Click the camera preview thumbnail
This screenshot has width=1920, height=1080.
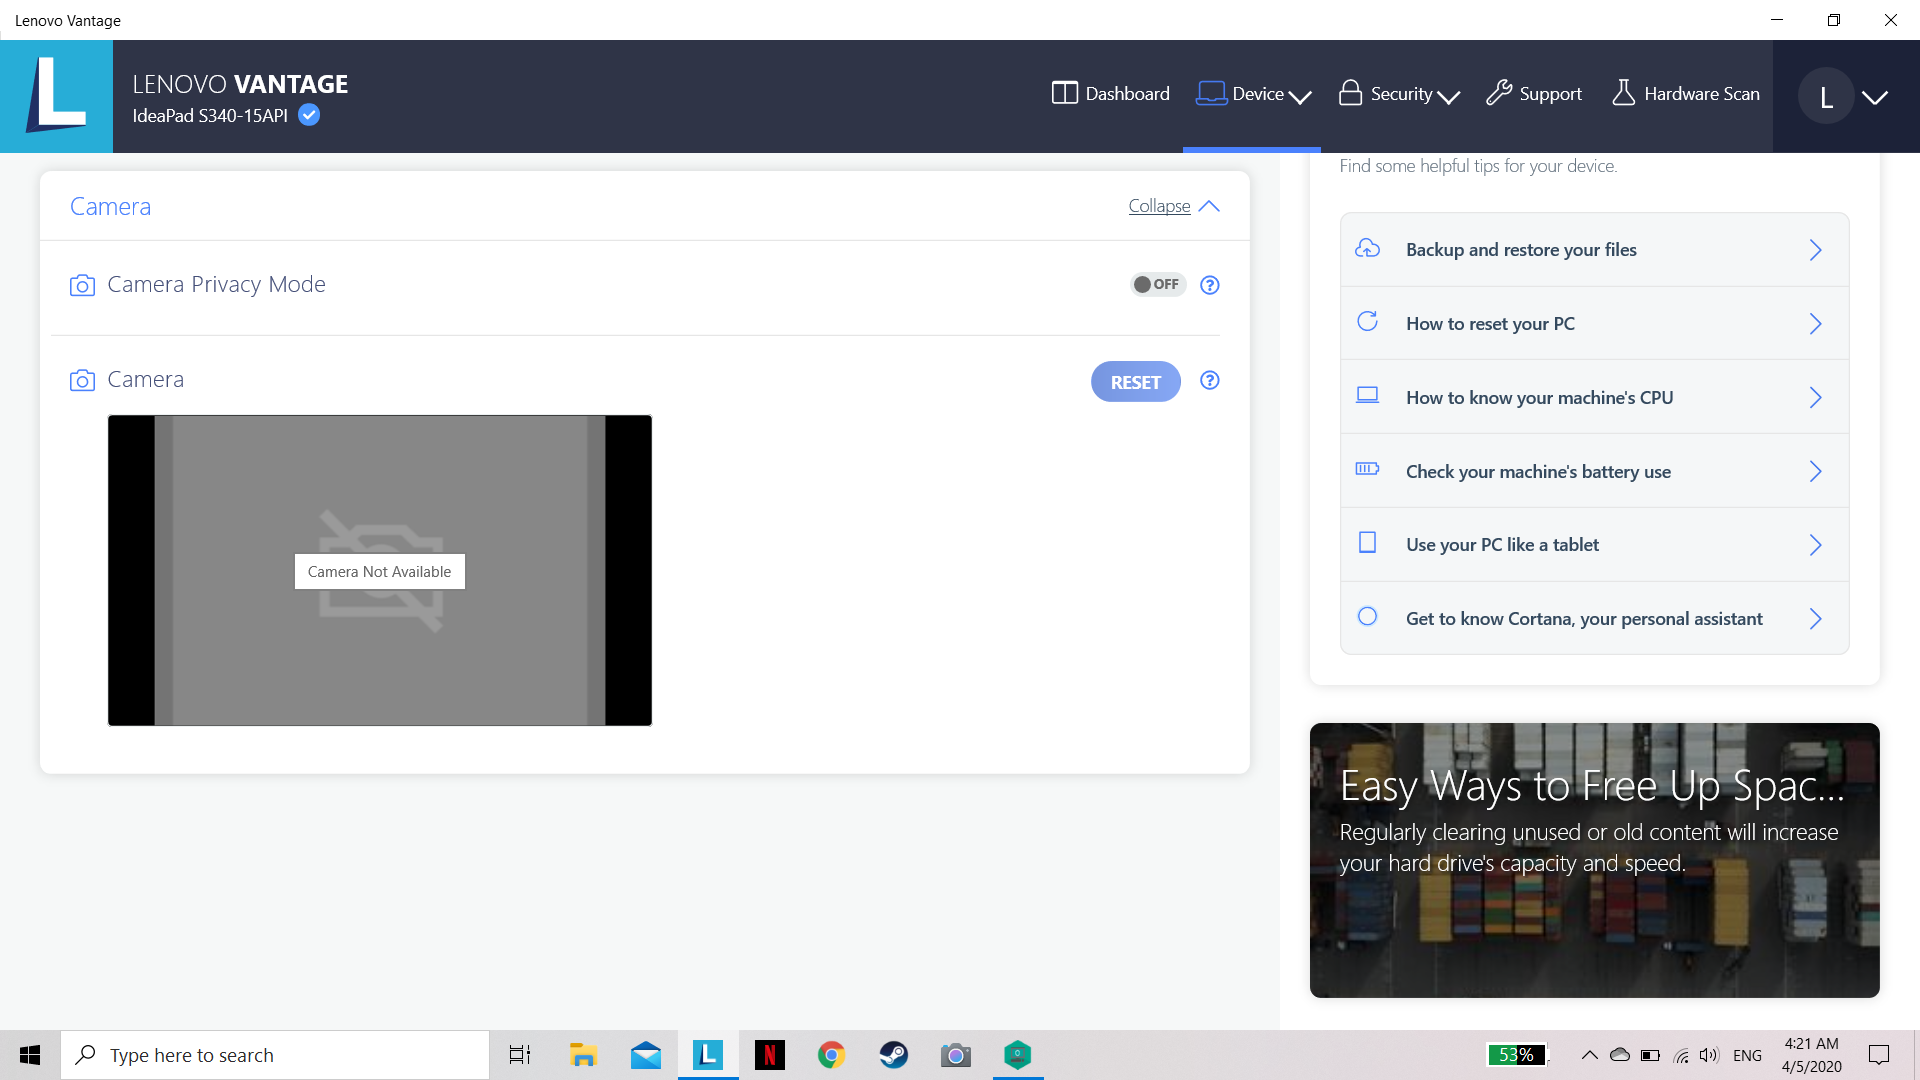pos(380,570)
